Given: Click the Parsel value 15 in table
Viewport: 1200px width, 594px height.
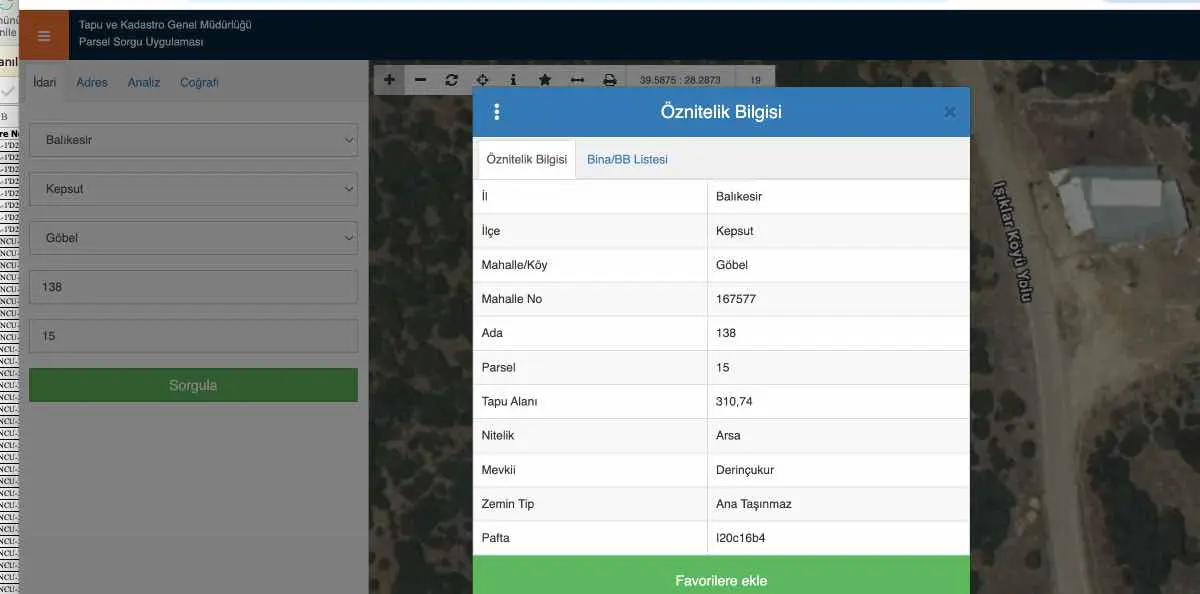Looking at the screenshot, I should tap(723, 367).
